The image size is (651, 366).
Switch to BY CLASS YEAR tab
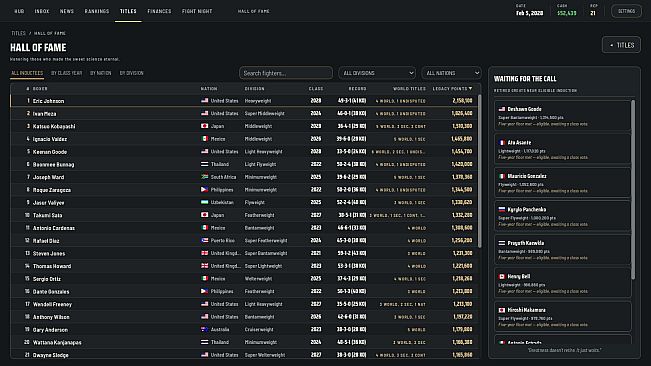click(66, 73)
